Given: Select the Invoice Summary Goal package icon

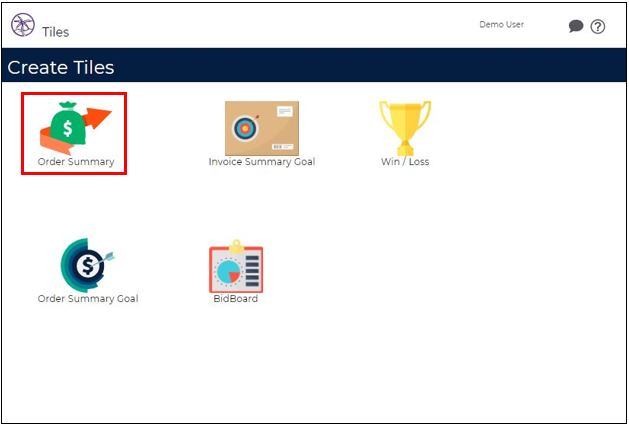Looking at the screenshot, I should click(262, 128).
